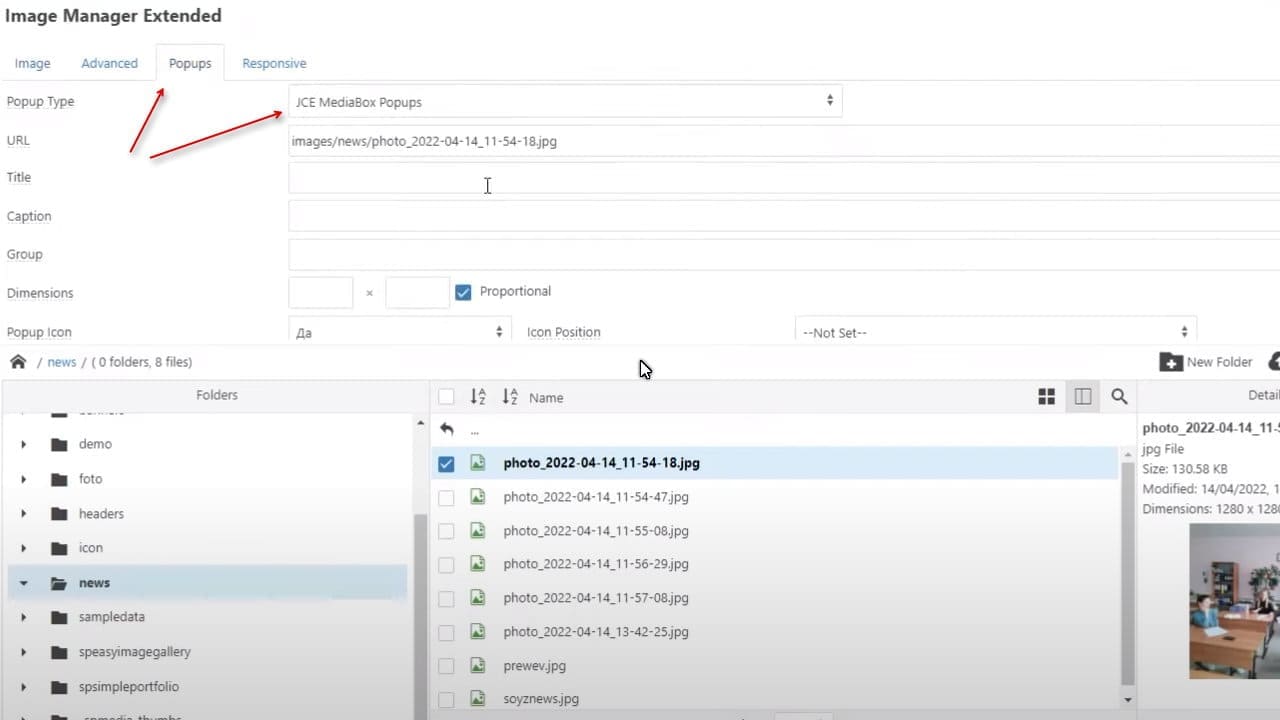The image size is (1280, 720).
Task: Select the Popups tab
Action: [x=190, y=63]
